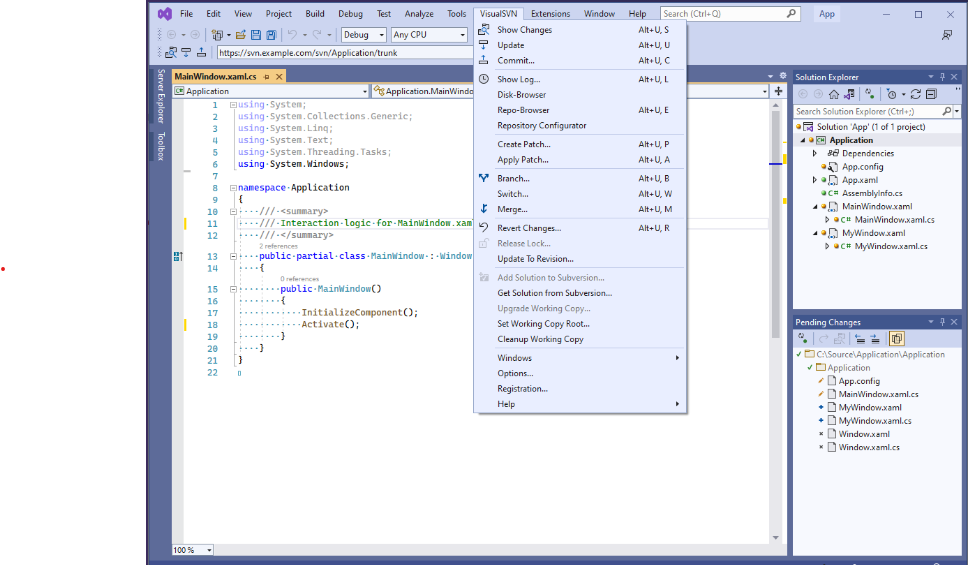Viewport: 968px width, 565px height.
Task: Open the Extensions menu
Action: coord(550,14)
